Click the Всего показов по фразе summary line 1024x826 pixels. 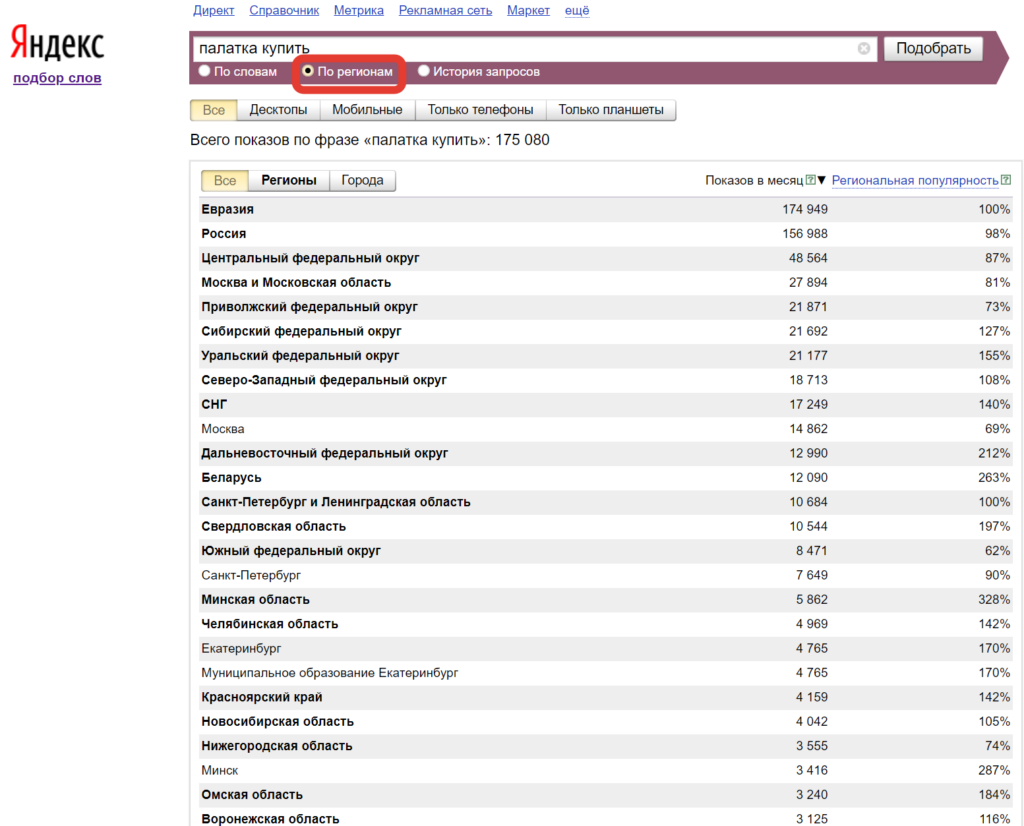point(370,140)
